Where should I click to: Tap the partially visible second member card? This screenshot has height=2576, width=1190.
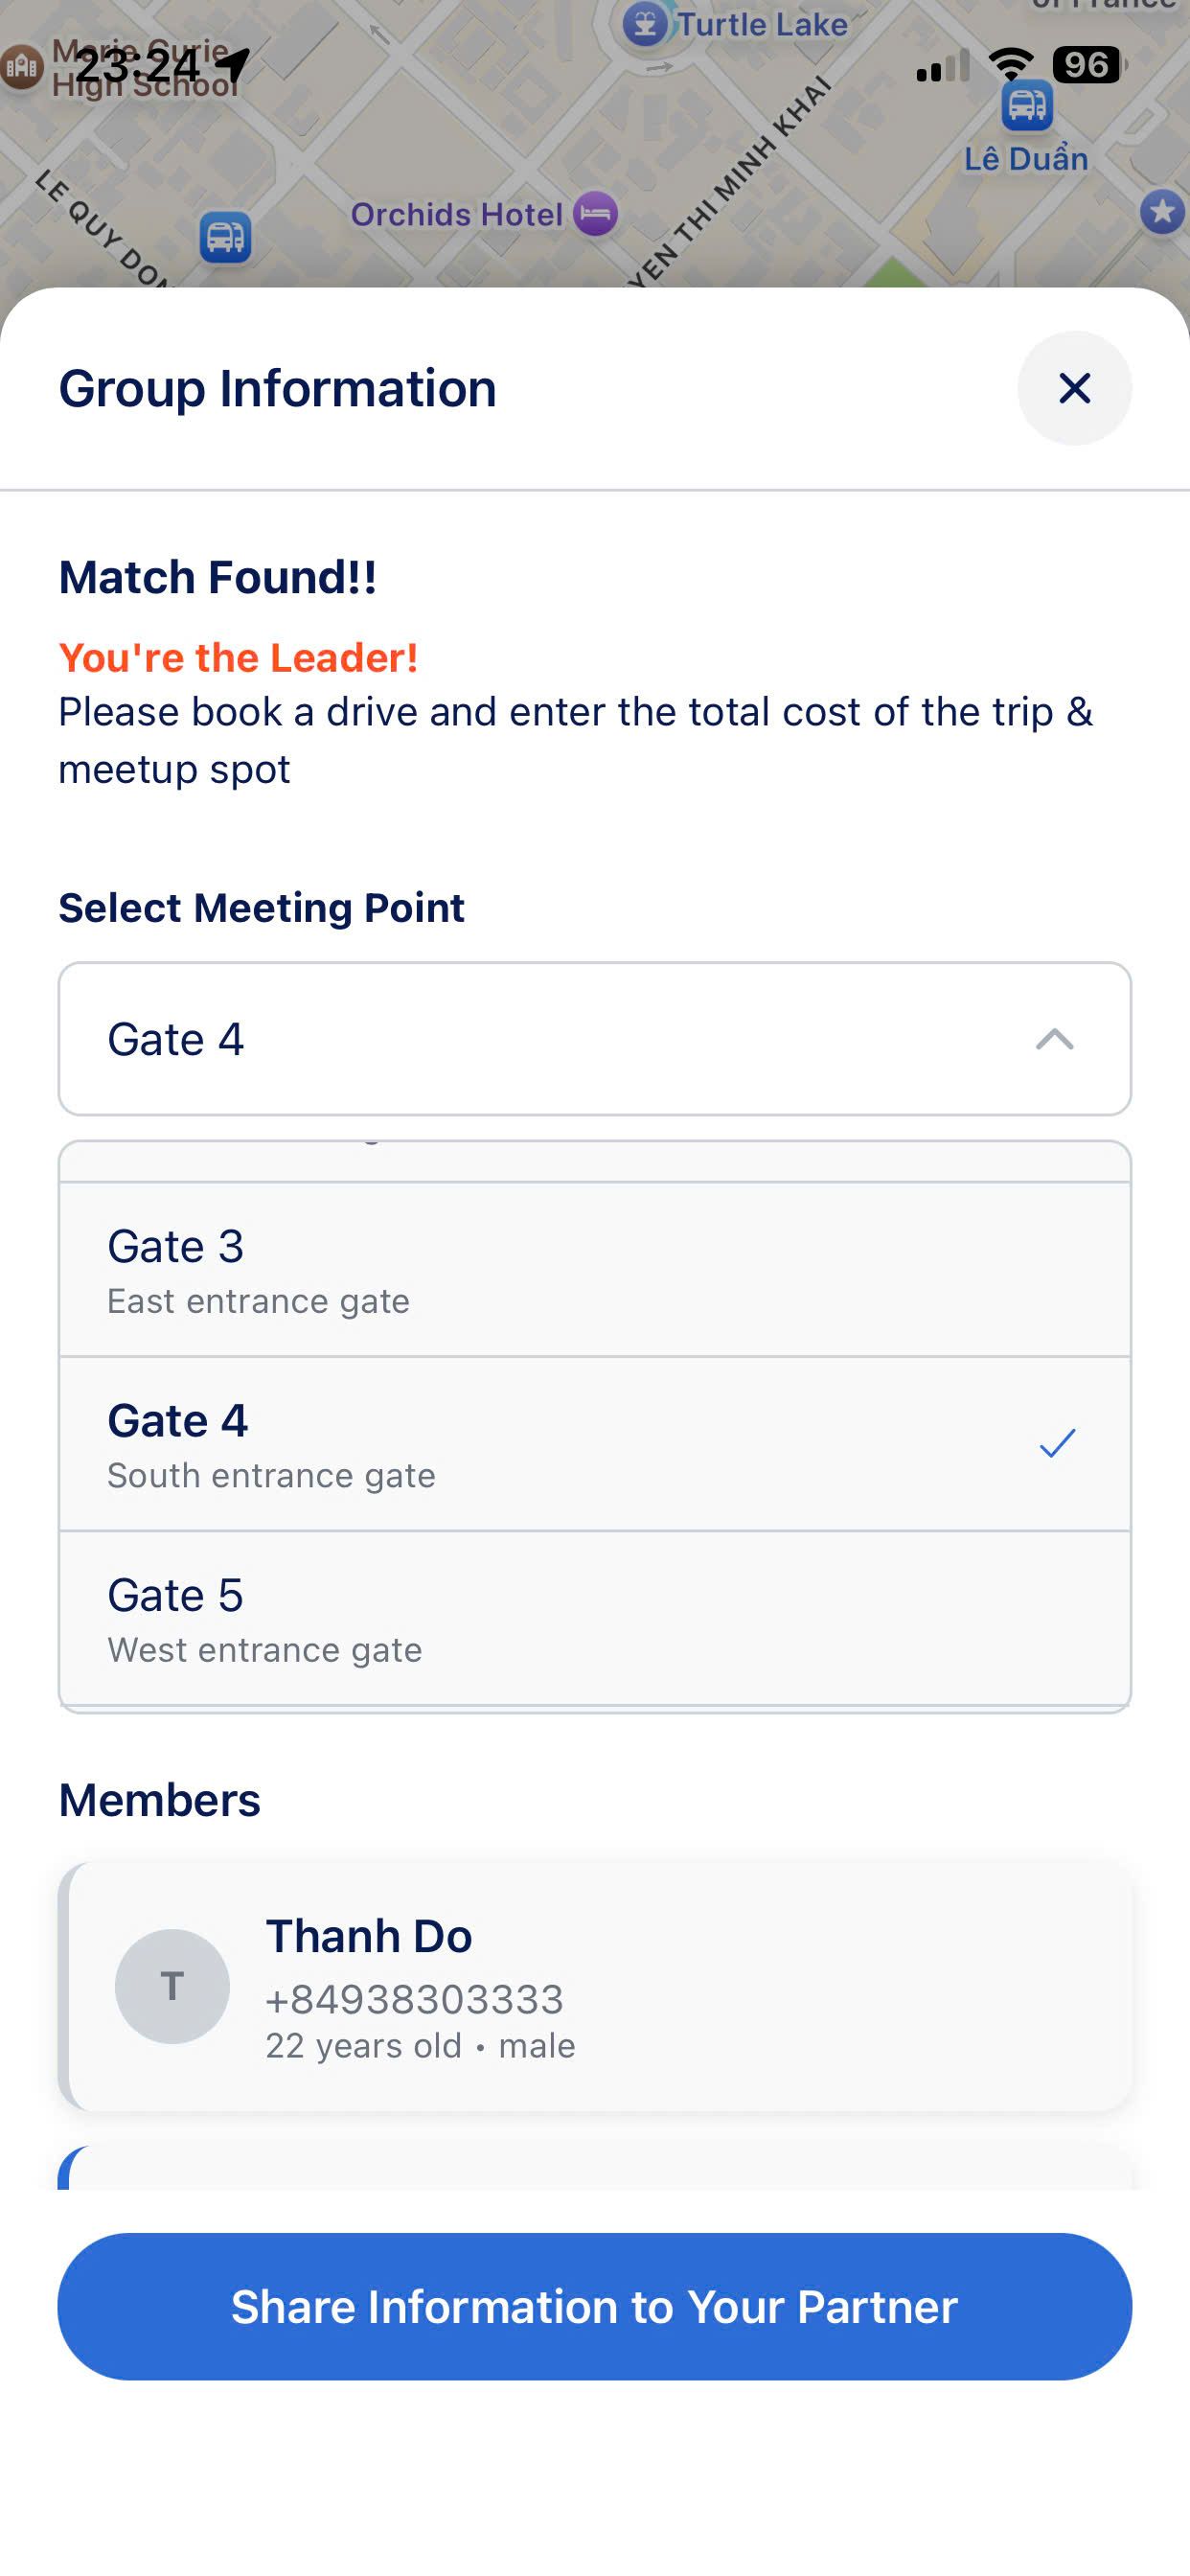[594, 2167]
